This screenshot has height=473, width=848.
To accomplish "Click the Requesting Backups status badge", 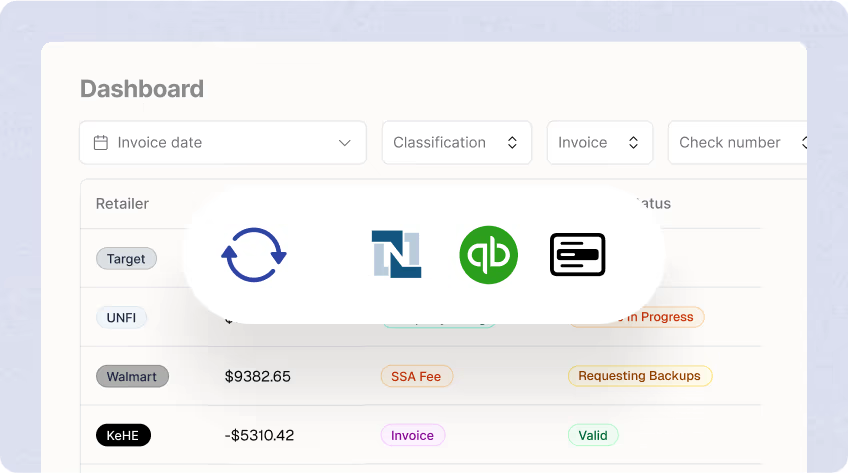I will [x=640, y=376].
